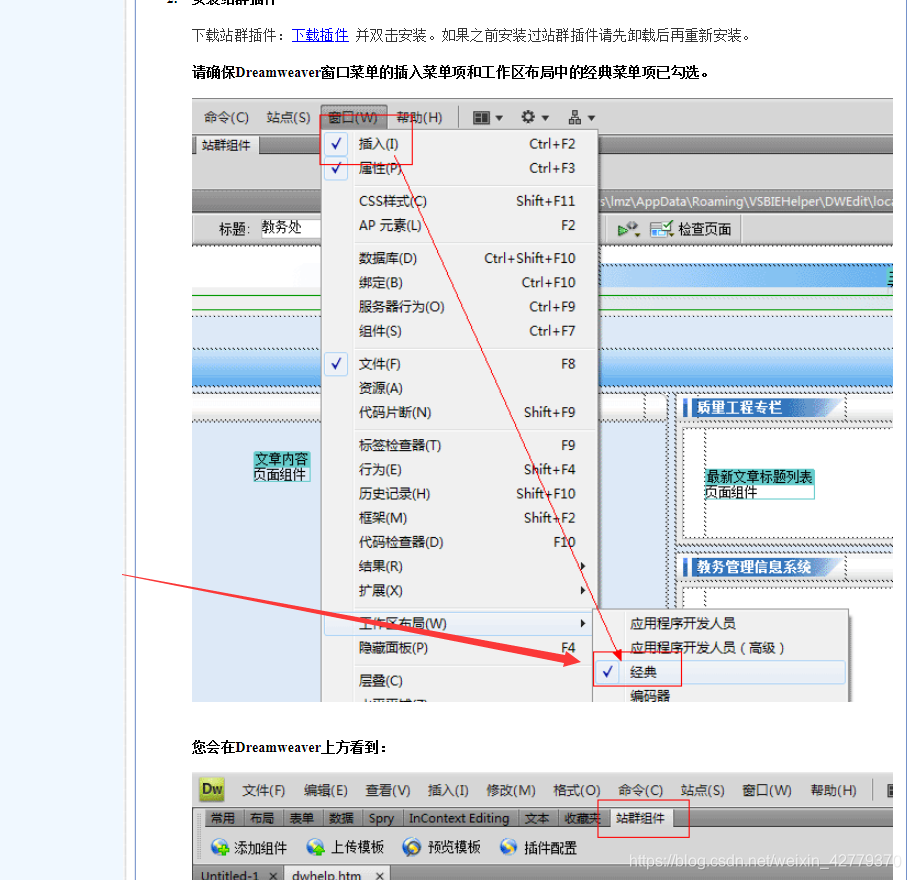This screenshot has height=880, width=911.
Task: Open the 下载插件 download link
Action: [320, 35]
